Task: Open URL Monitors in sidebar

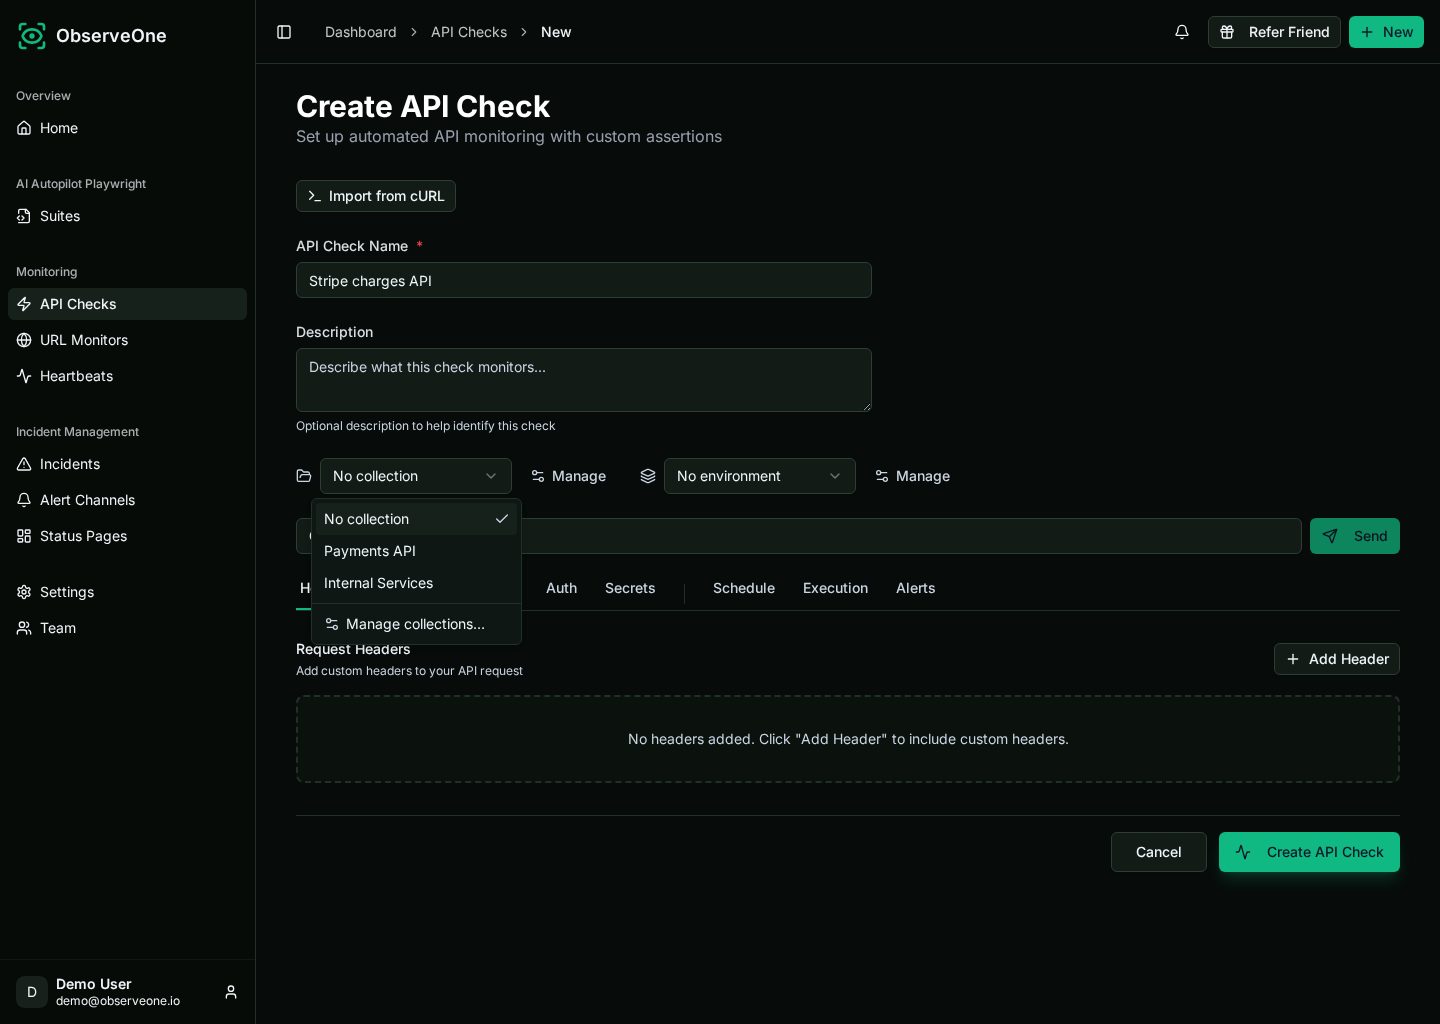Action: coord(127,340)
